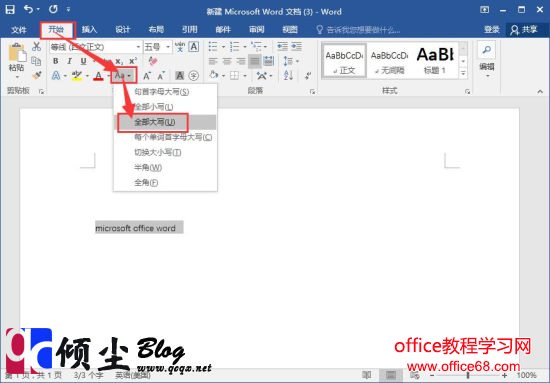Align text right
Screen dimensions: 550x383
coord(241,61)
